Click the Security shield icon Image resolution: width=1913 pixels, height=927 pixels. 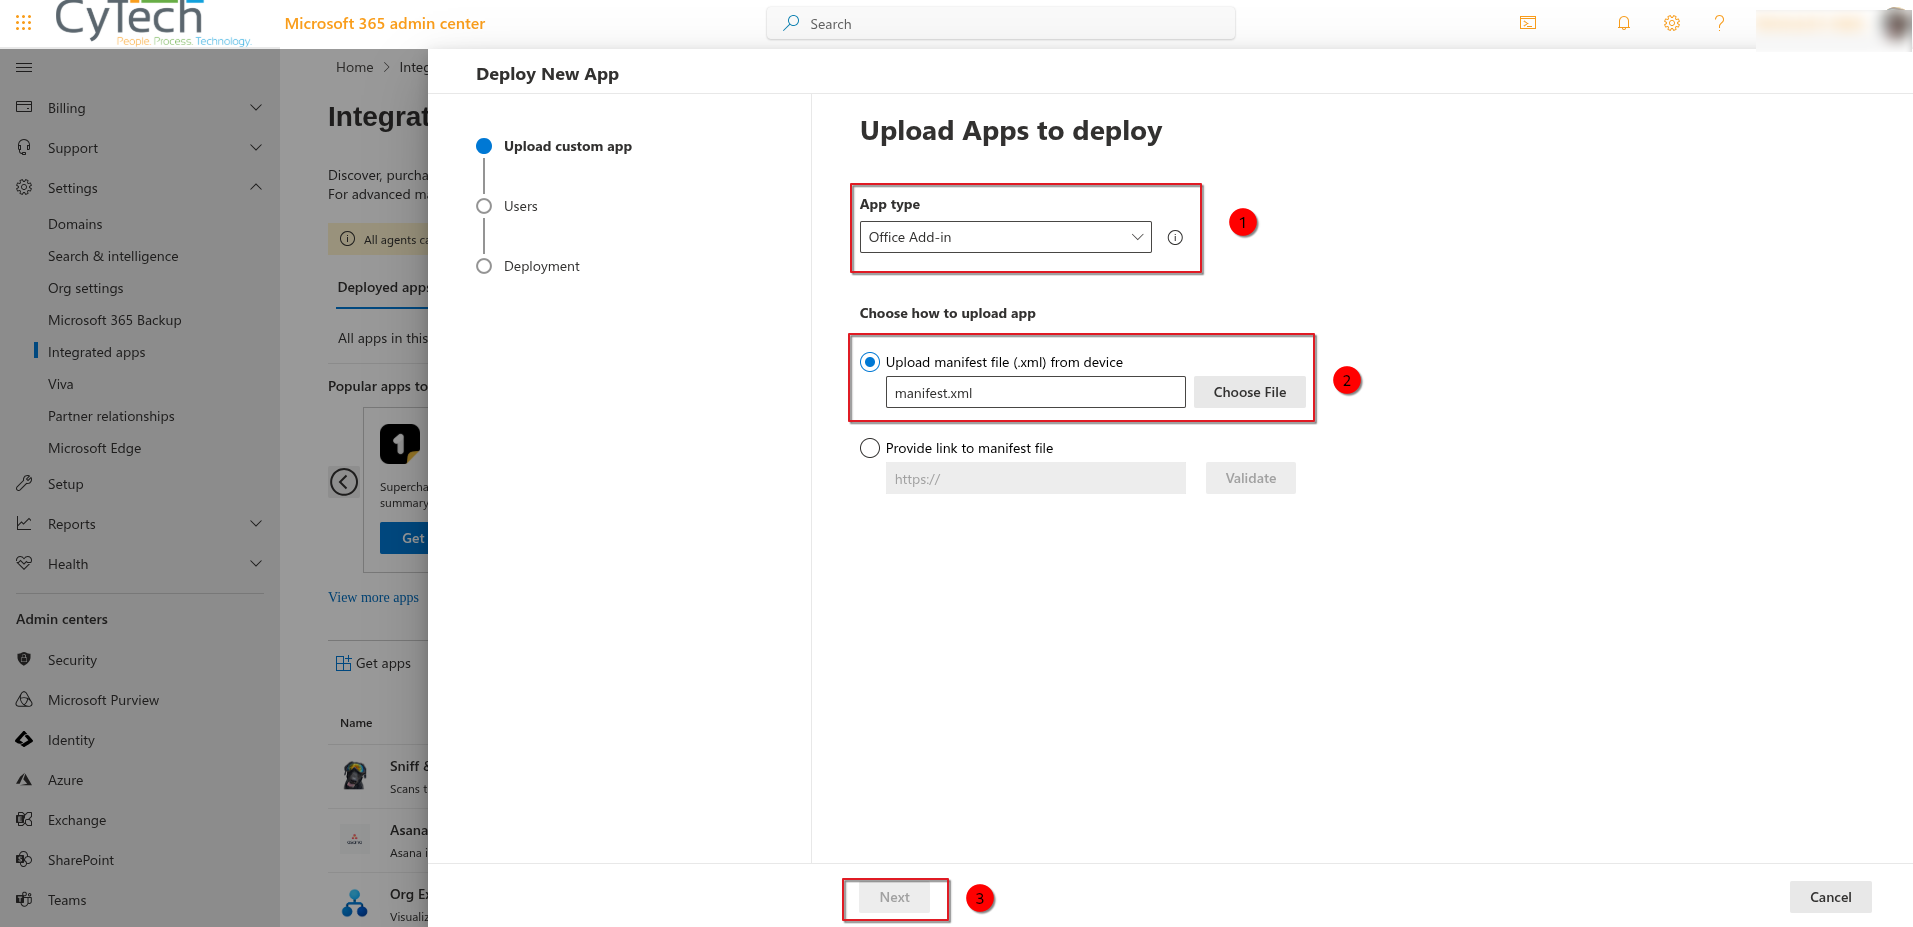point(24,659)
